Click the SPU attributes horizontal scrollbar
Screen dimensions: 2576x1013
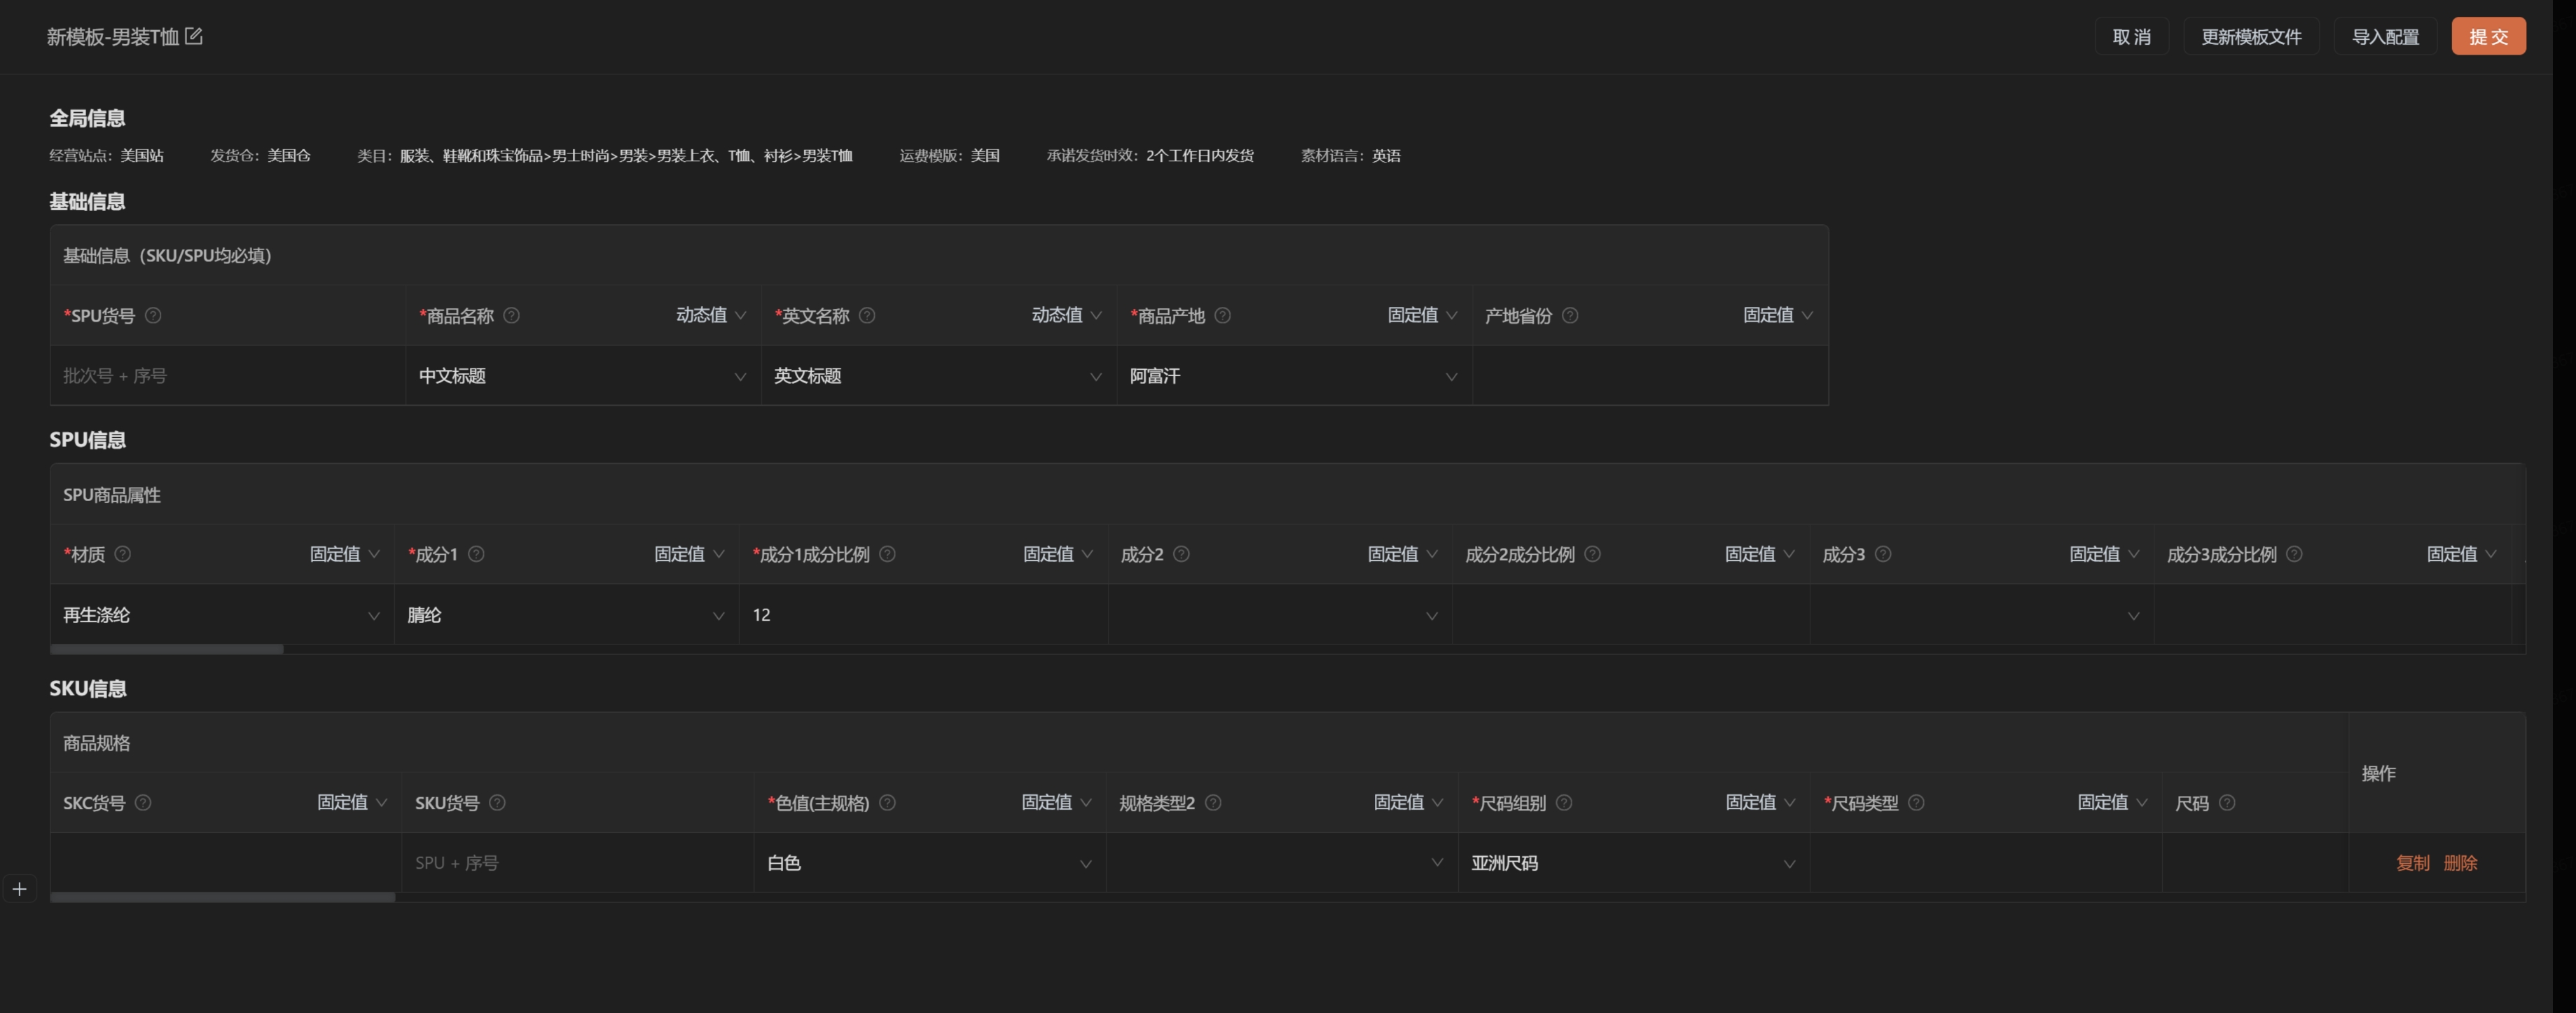(167, 649)
